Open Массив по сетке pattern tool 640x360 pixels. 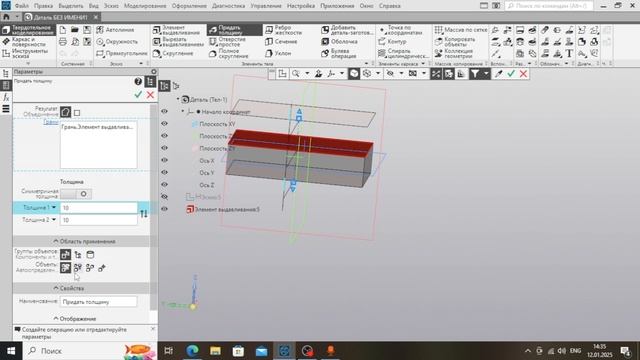pyautogui.click(x=461, y=30)
